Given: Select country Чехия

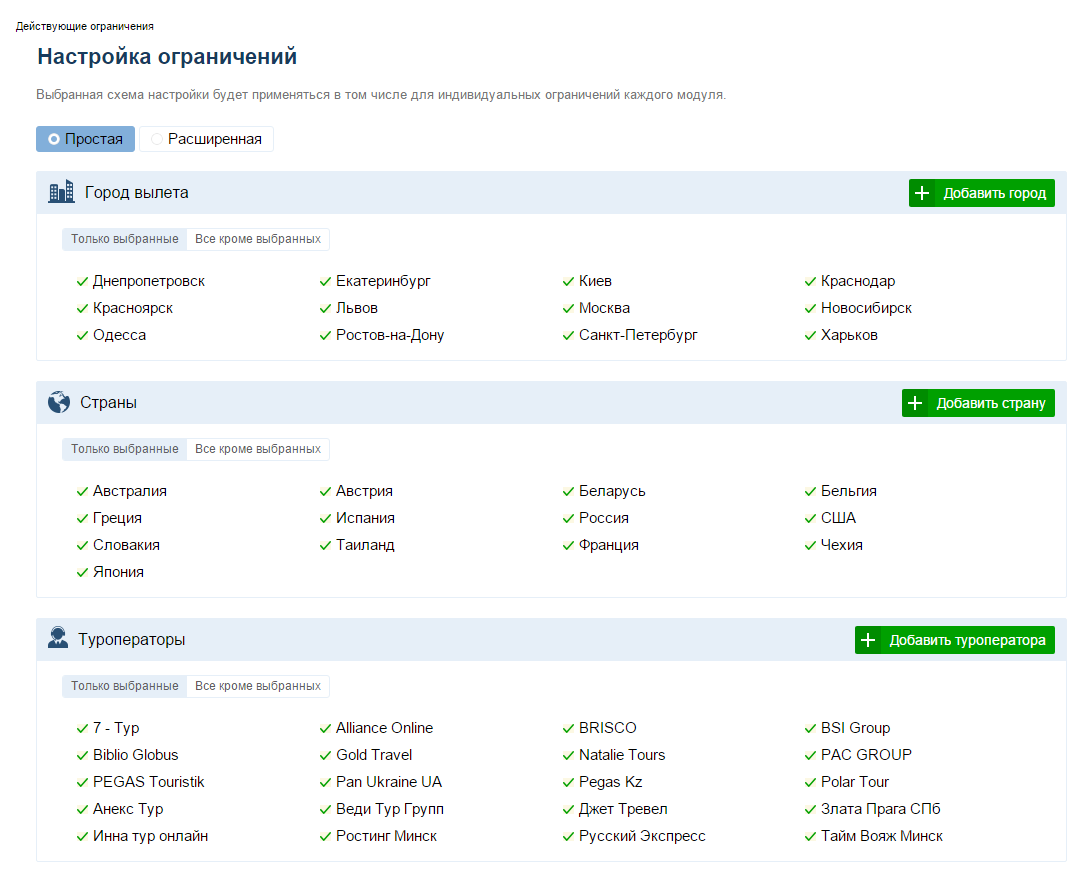Looking at the screenshot, I should pos(841,545).
